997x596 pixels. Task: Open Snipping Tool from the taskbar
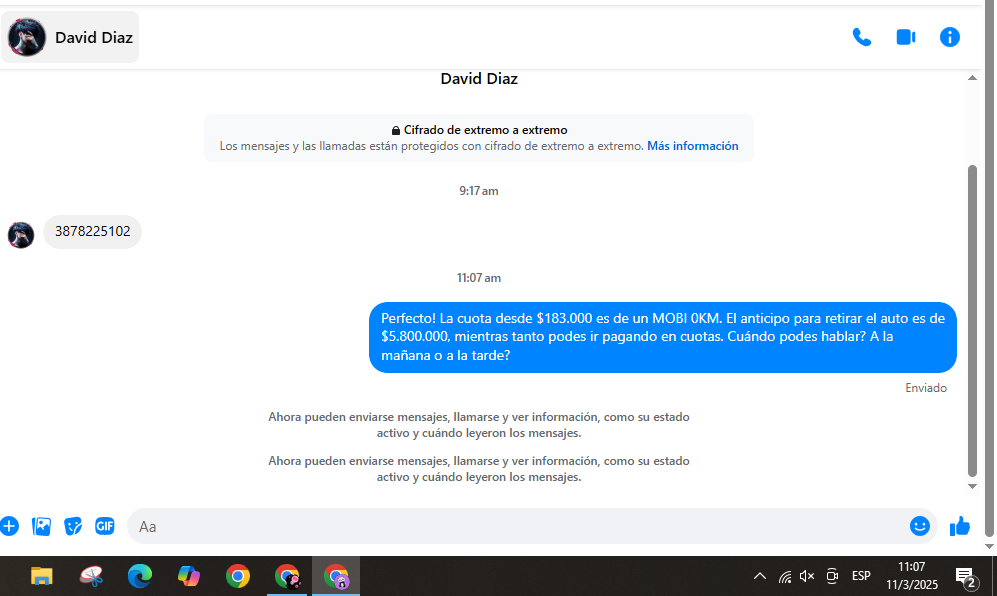click(91, 576)
